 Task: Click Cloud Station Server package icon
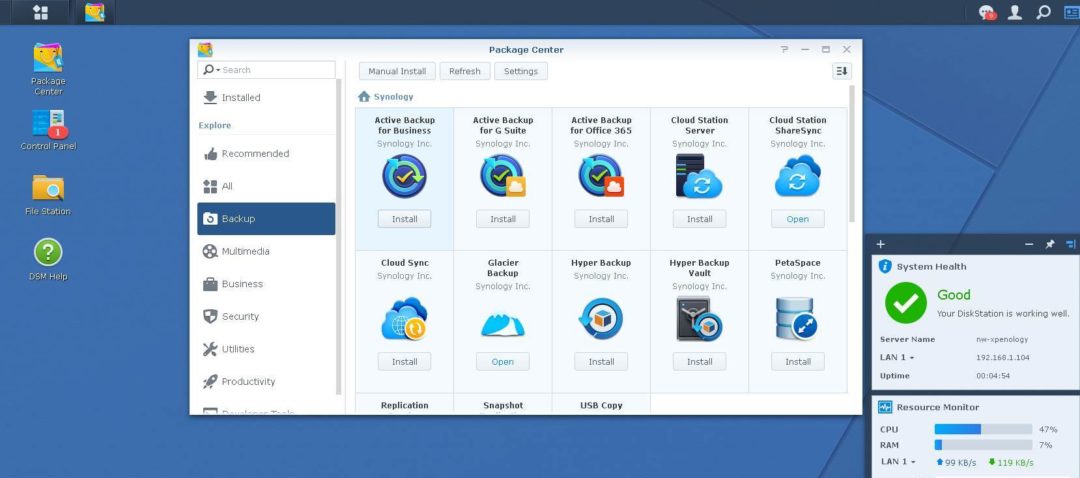[699, 176]
